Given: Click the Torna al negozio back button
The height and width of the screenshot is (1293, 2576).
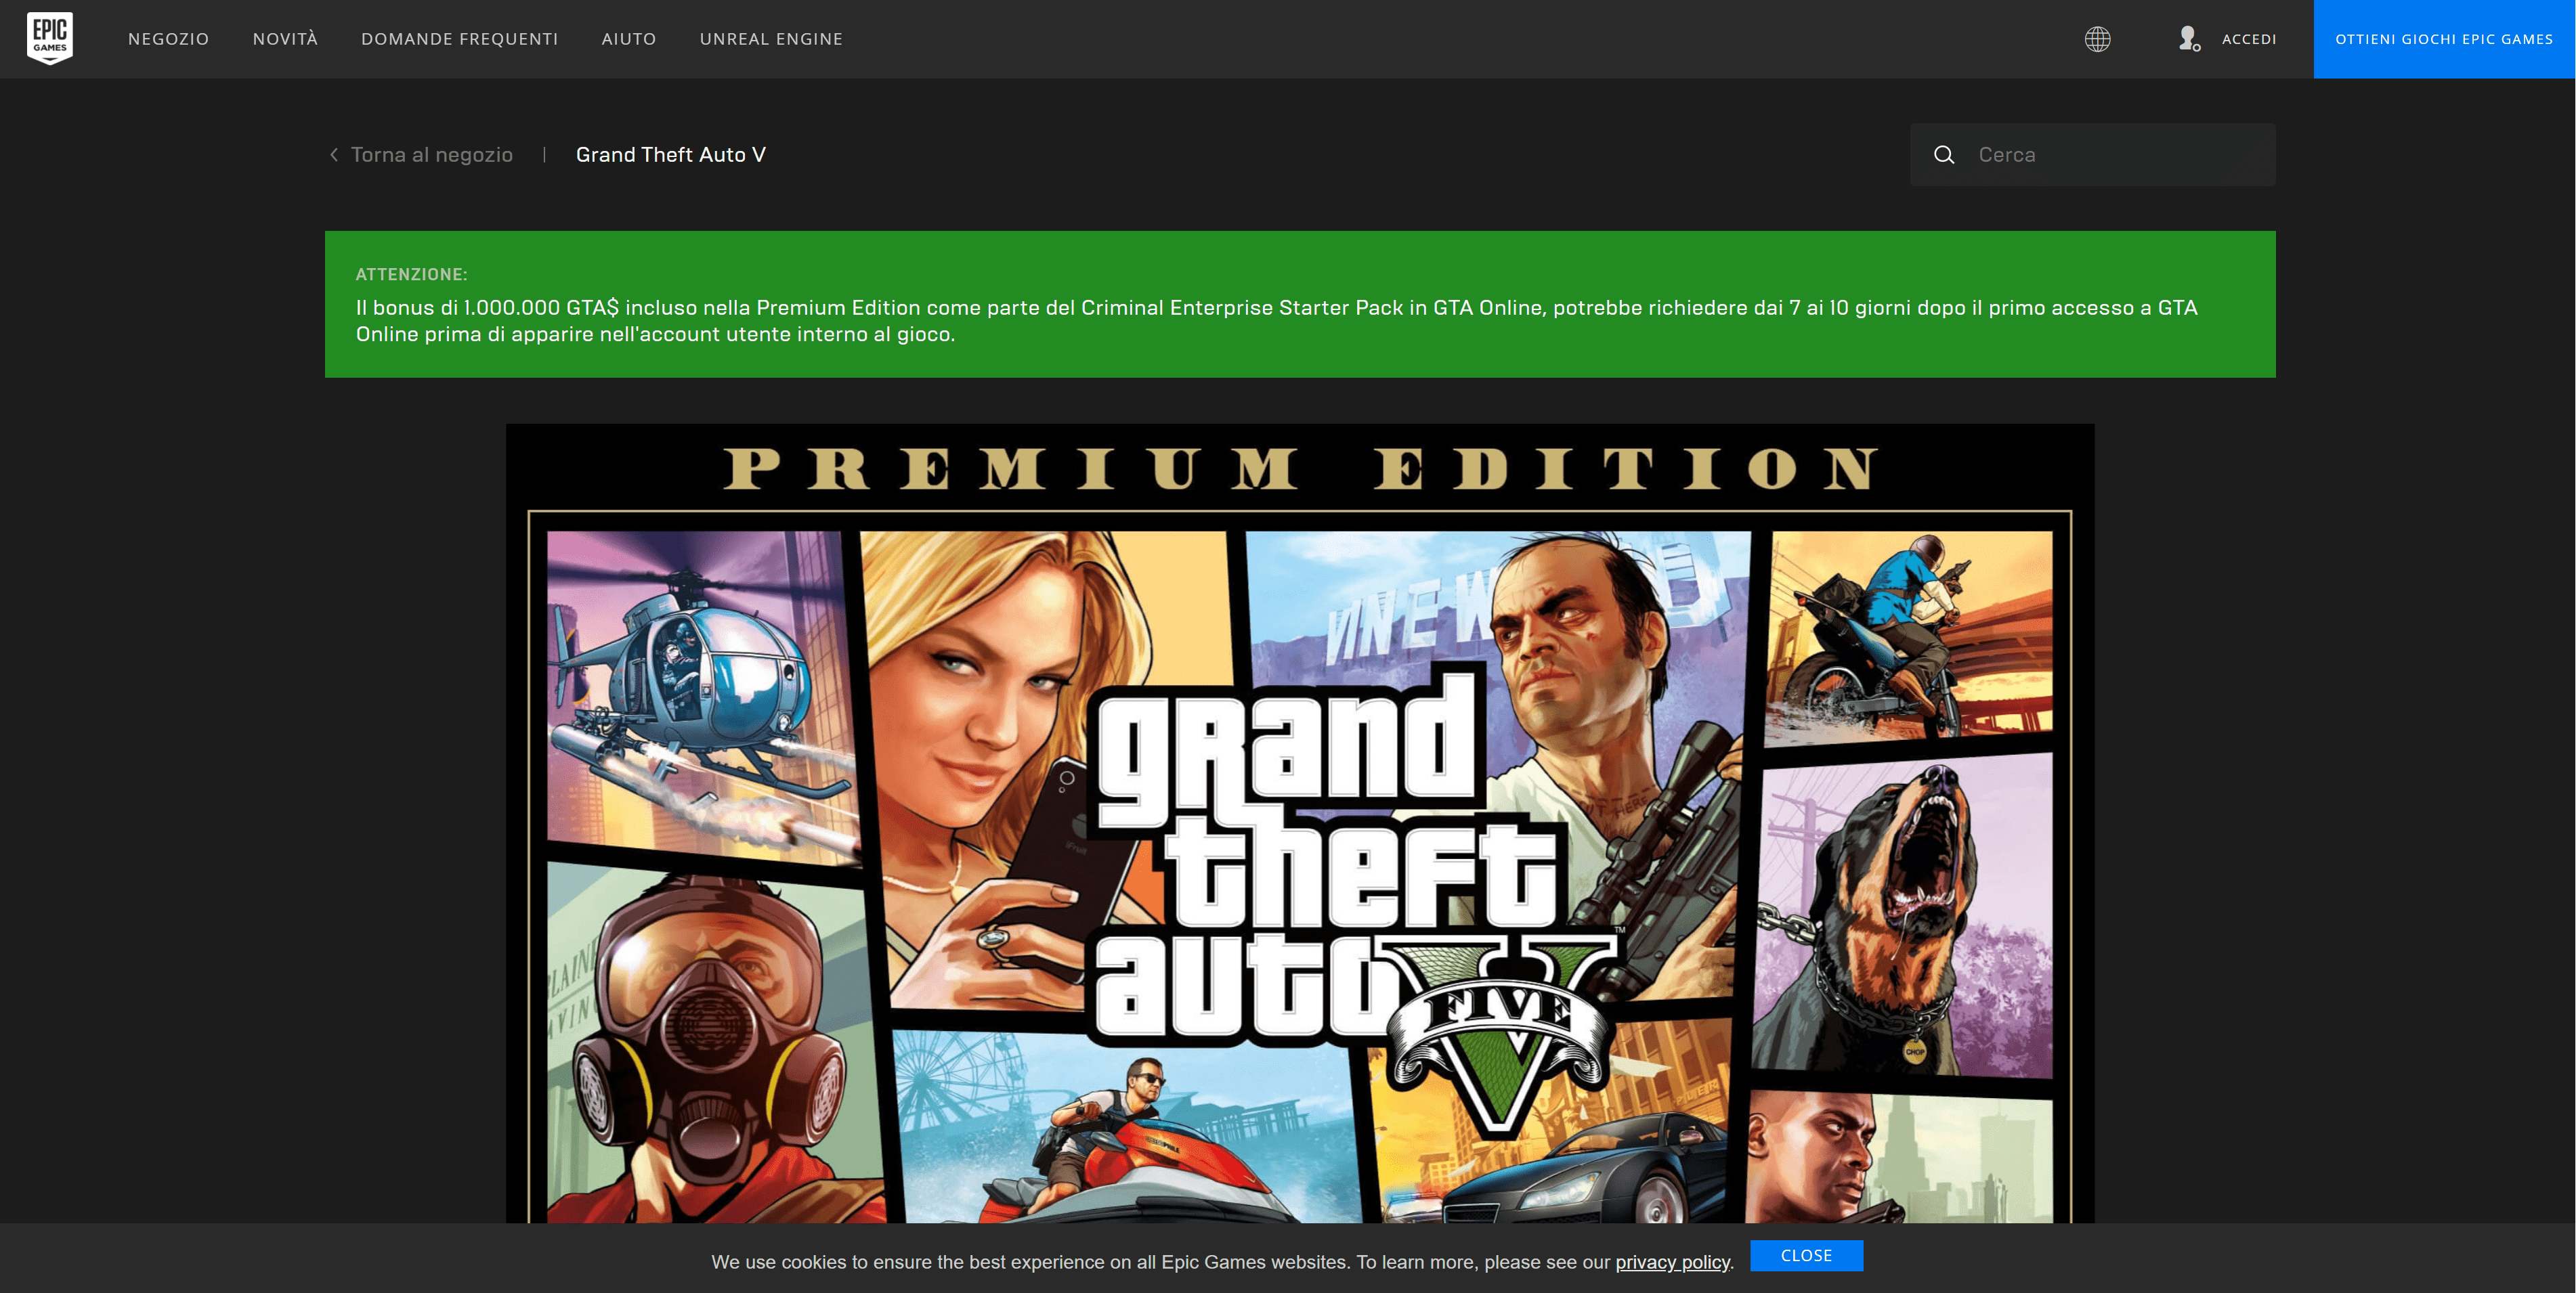Looking at the screenshot, I should tap(422, 155).
